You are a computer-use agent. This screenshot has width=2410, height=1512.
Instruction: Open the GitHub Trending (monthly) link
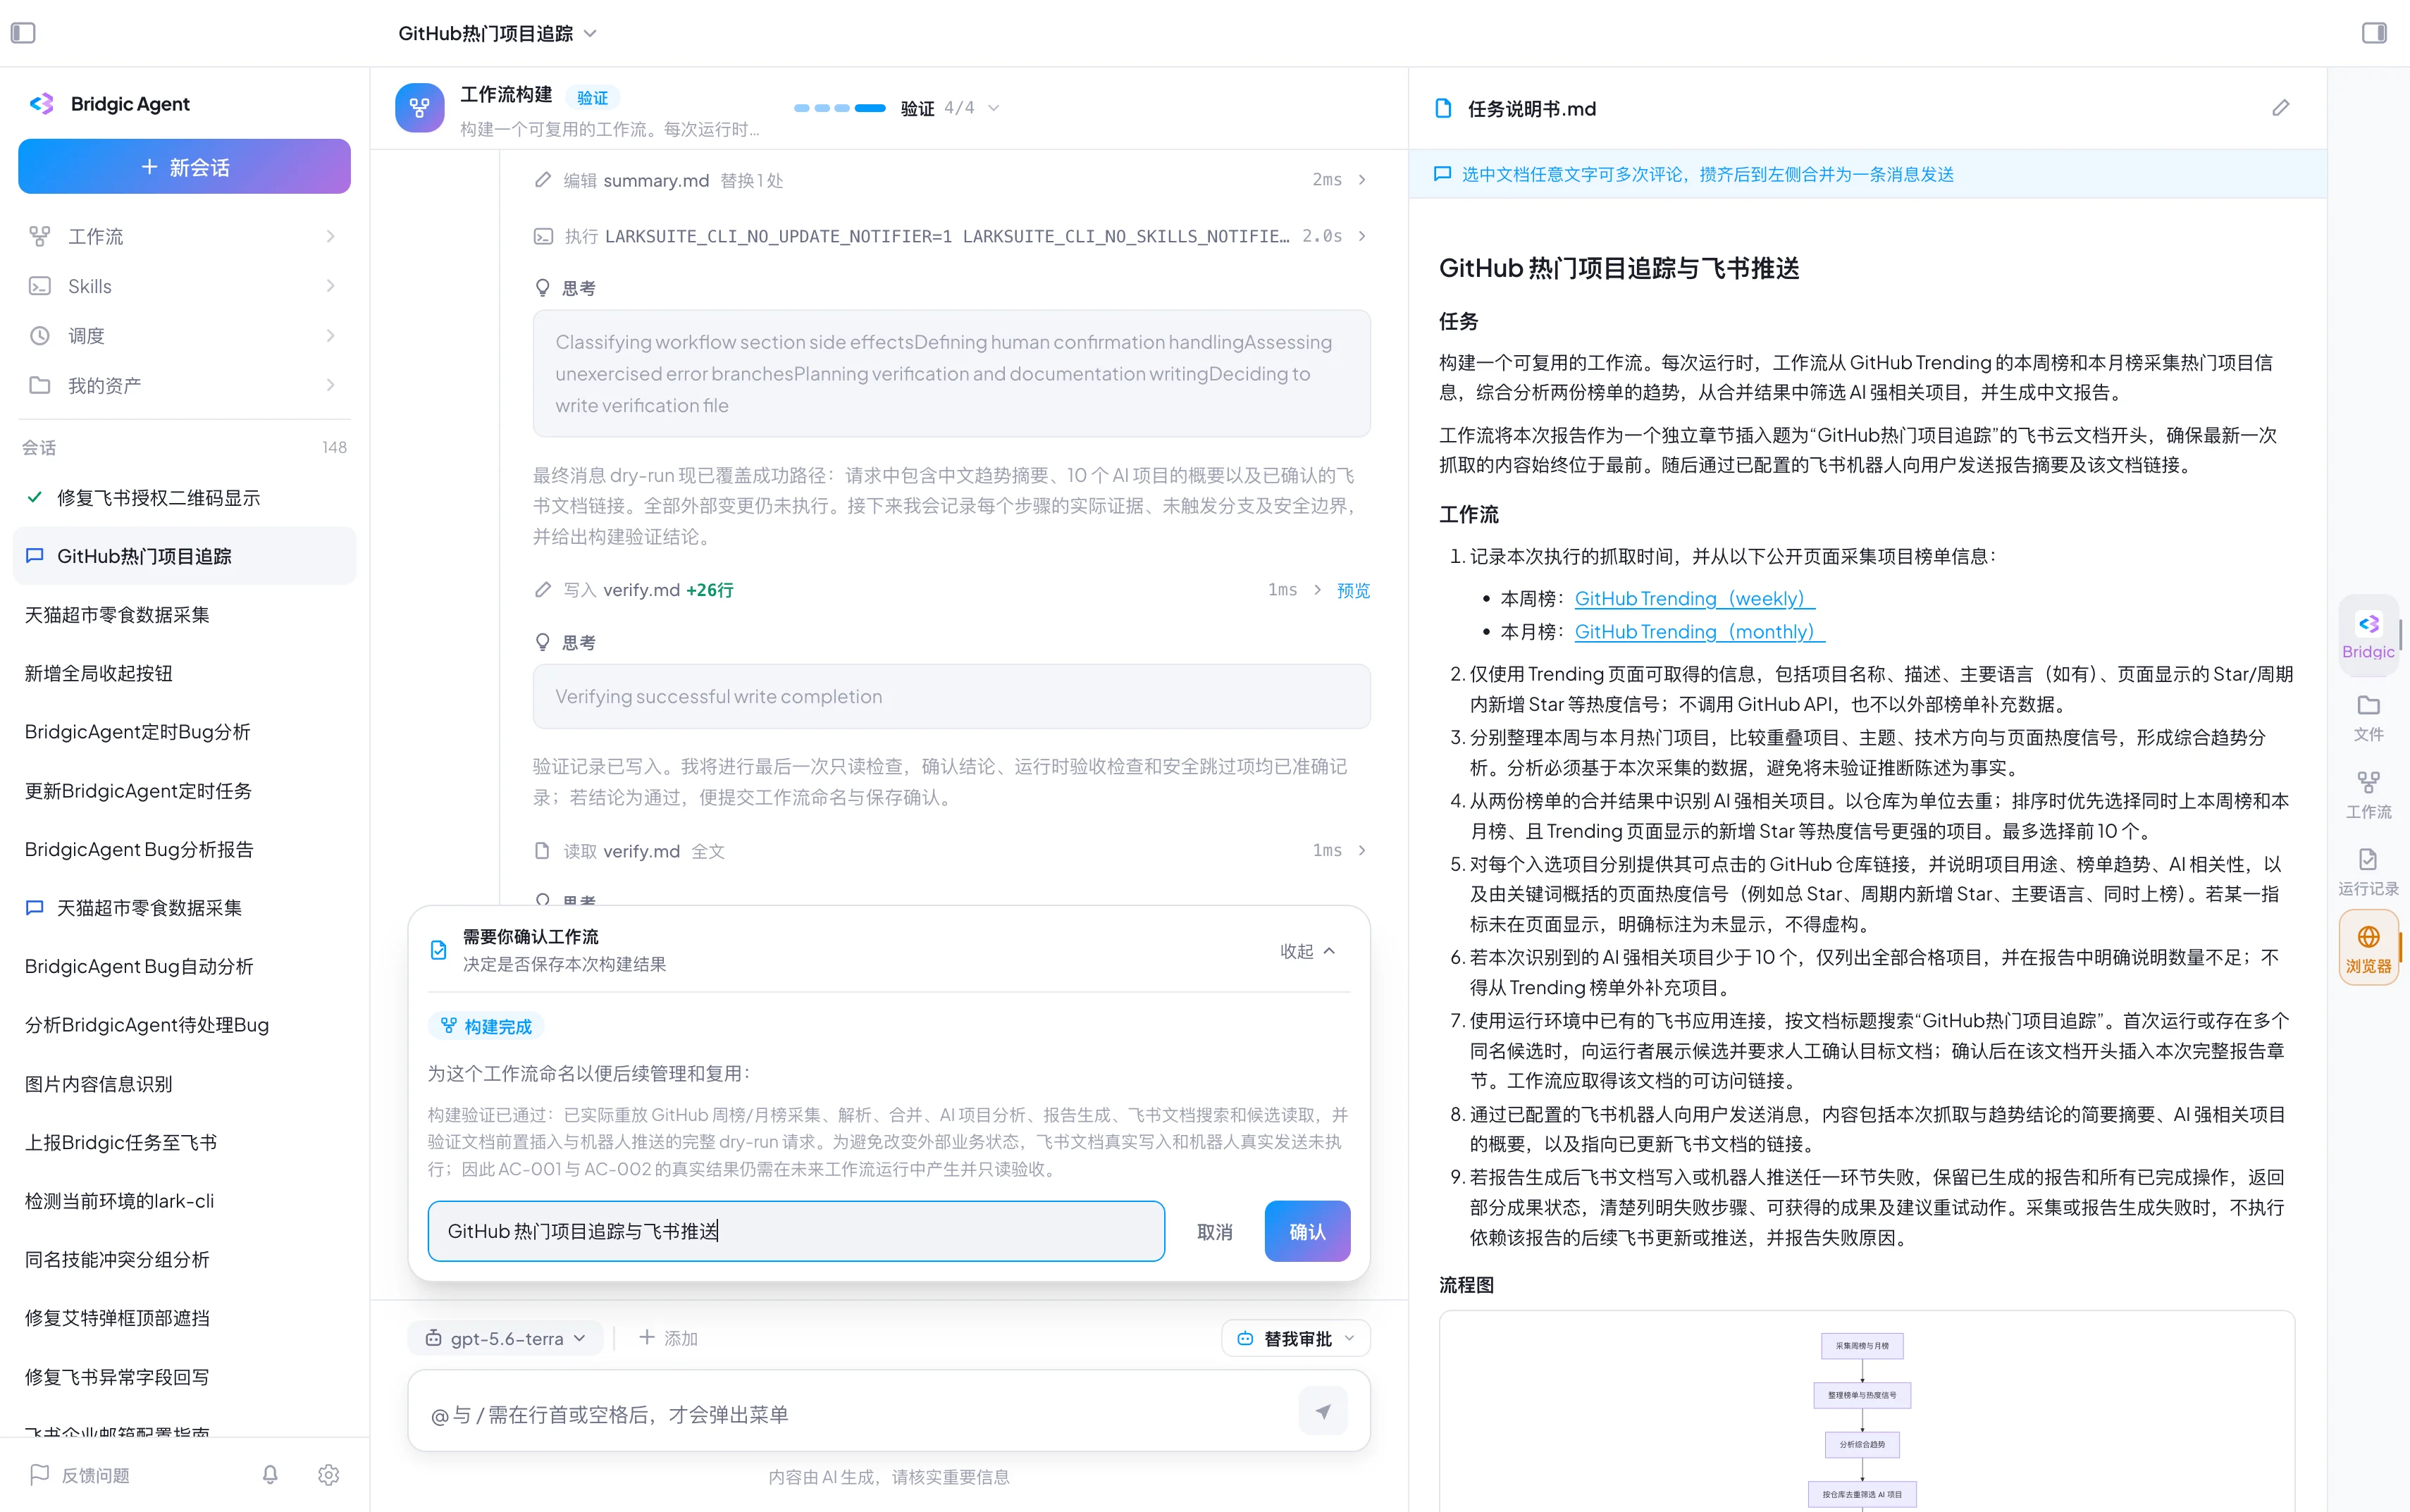click(1699, 631)
